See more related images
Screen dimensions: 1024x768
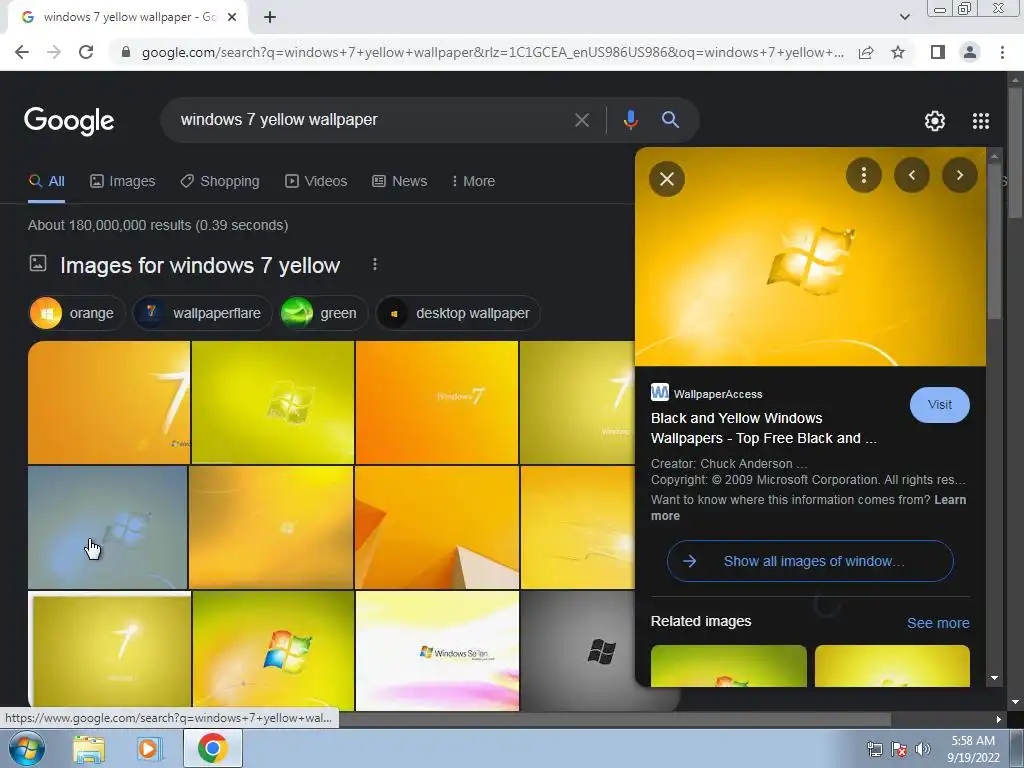pyautogui.click(x=938, y=623)
